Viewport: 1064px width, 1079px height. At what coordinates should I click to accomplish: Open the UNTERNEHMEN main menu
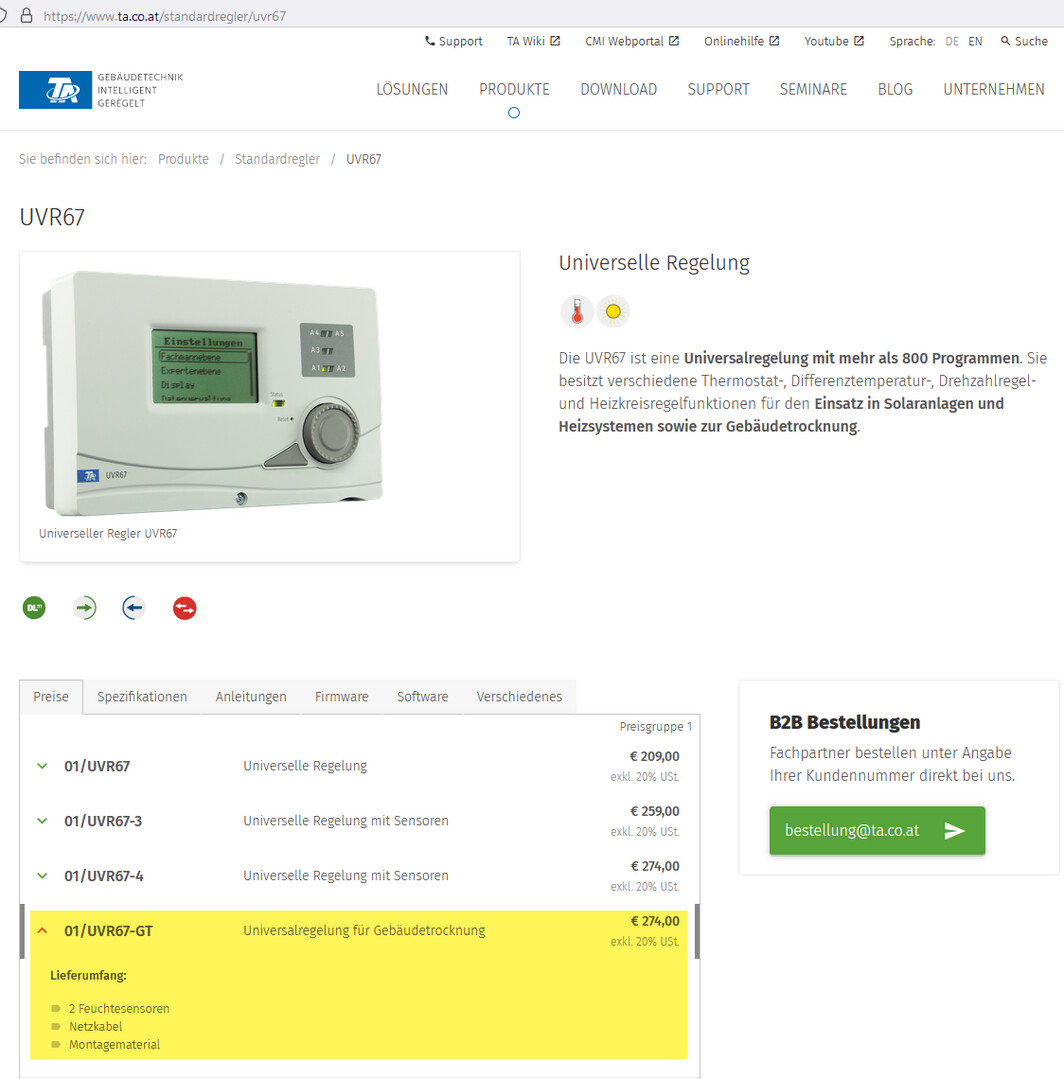pyautogui.click(x=994, y=89)
